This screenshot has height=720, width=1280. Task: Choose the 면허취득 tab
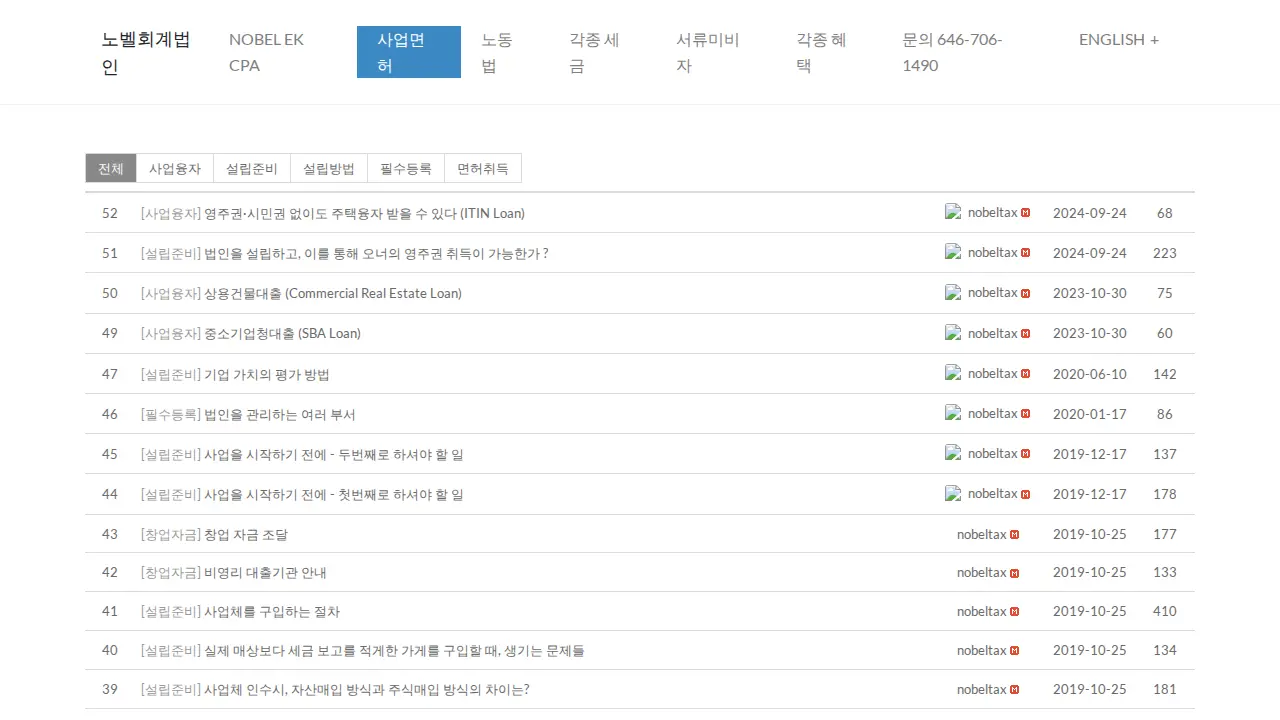pos(483,169)
